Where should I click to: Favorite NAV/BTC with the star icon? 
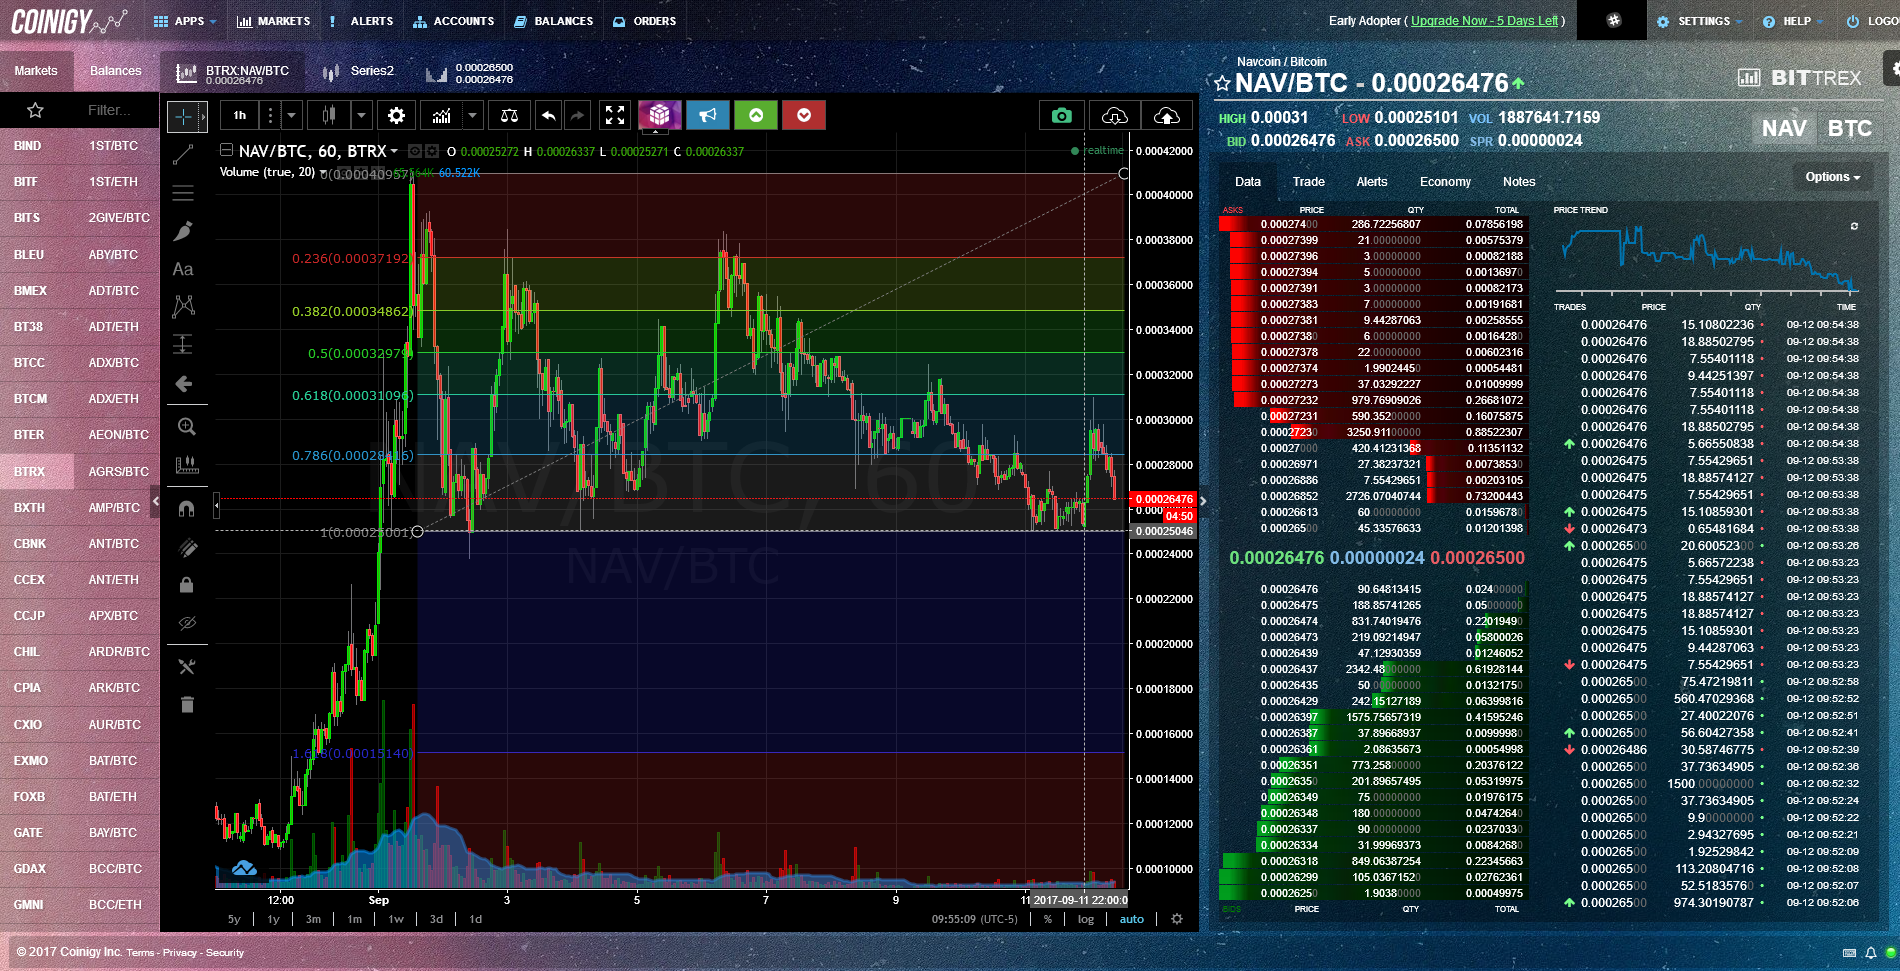tap(1222, 84)
